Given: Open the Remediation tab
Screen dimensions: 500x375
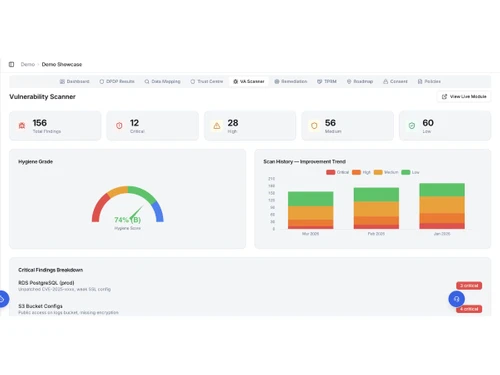Looking at the screenshot, I should click(291, 81).
